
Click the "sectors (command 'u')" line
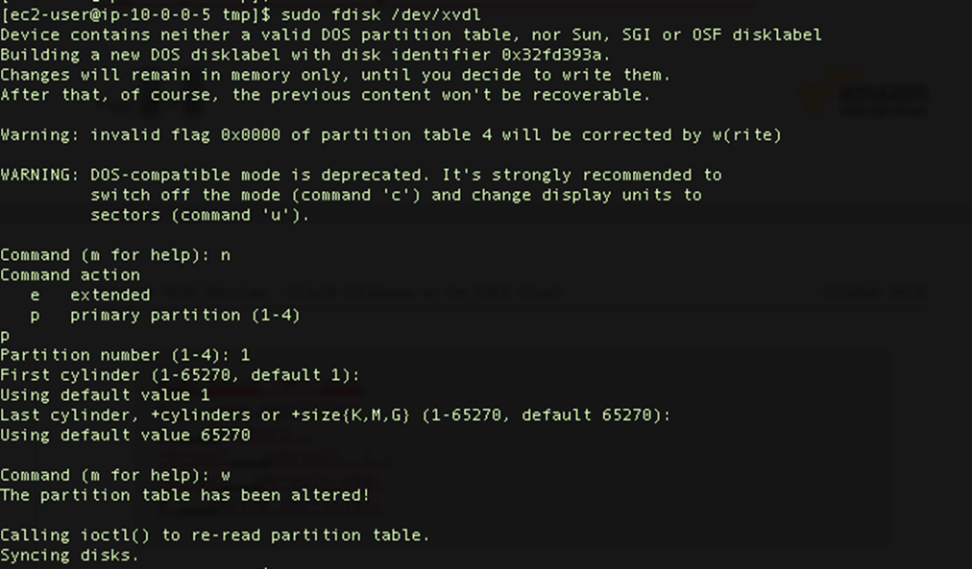tap(200, 215)
